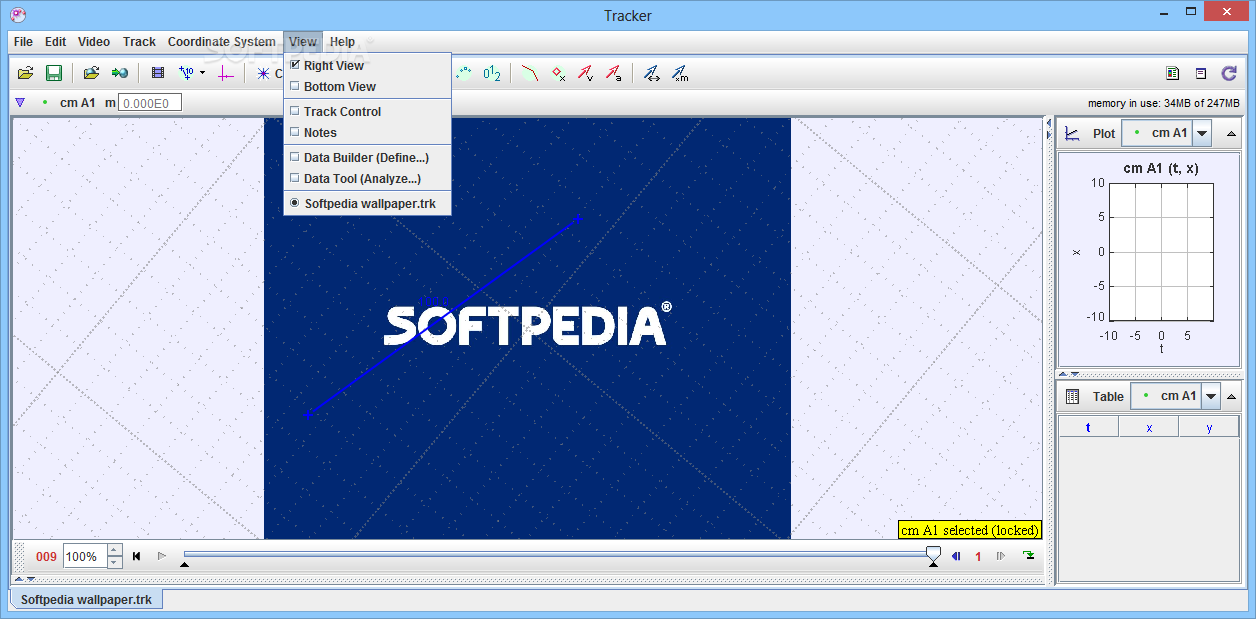
Task: Click the video timeline slider thumb
Action: pyautogui.click(x=933, y=553)
